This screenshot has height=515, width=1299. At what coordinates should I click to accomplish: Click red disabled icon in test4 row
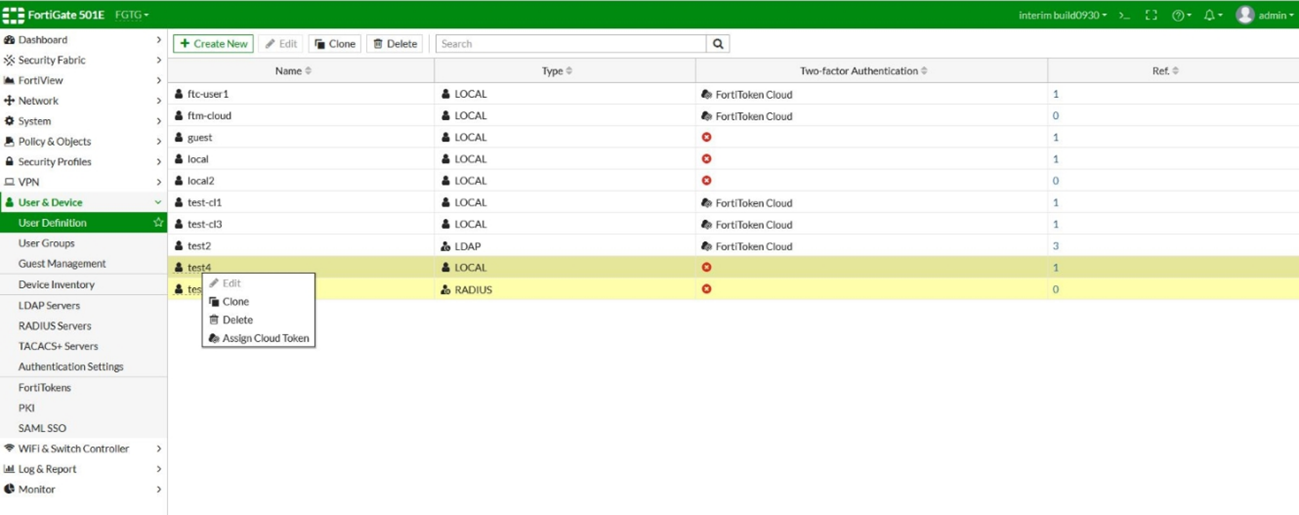(706, 267)
